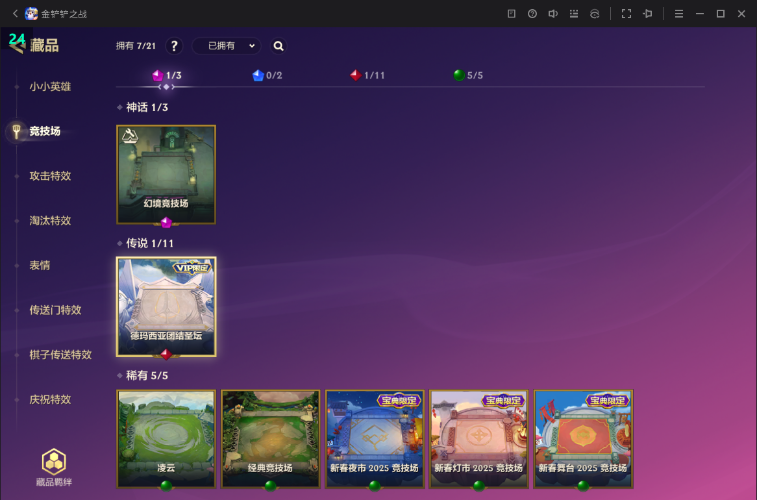Select 新春舞台 2025 竞技场 card
Image resolution: width=757 pixels, height=500 pixels.
[x=583, y=439]
